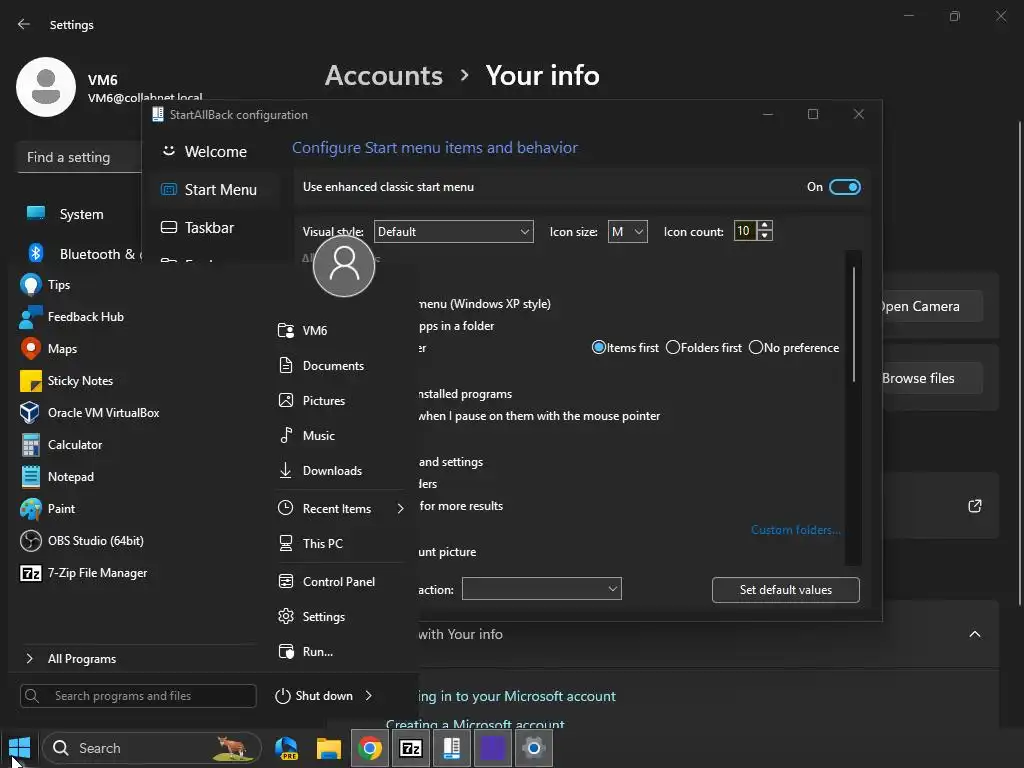This screenshot has height=768, width=1024.
Task: Open File Explorer from taskbar
Action: coord(328,748)
